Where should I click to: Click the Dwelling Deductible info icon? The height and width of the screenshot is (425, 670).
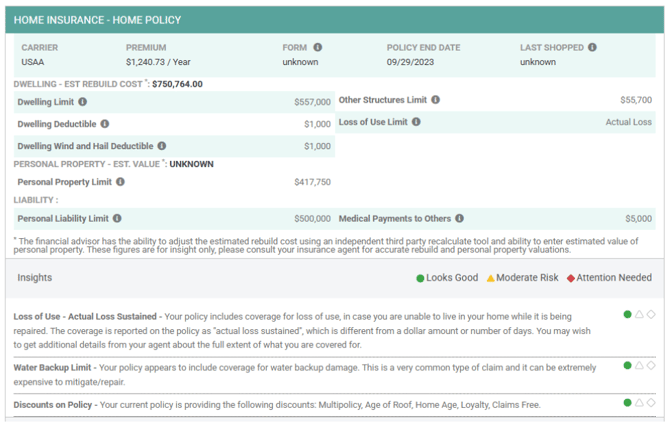105,124
